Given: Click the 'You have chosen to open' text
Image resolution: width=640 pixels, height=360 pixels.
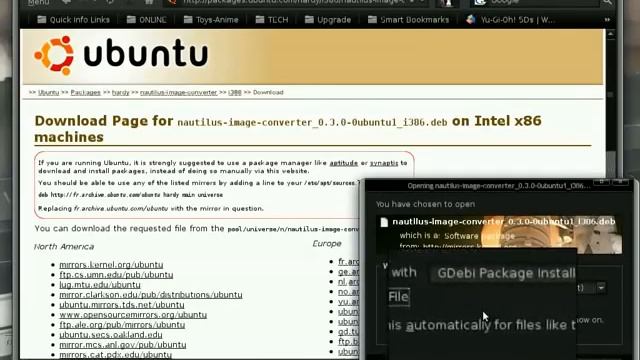Looking at the screenshot, I should [x=425, y=204].
